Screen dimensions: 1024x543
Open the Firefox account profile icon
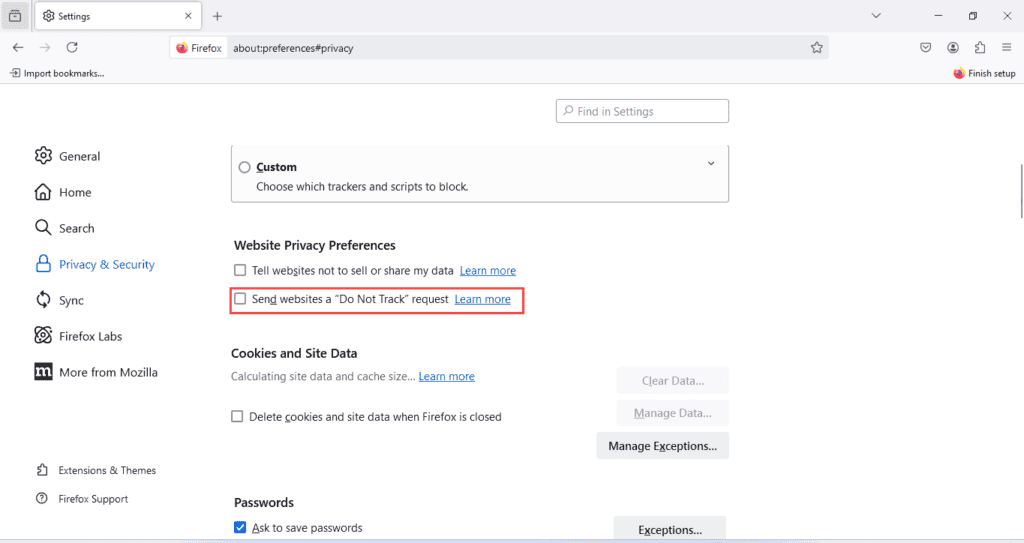[953, 47]
